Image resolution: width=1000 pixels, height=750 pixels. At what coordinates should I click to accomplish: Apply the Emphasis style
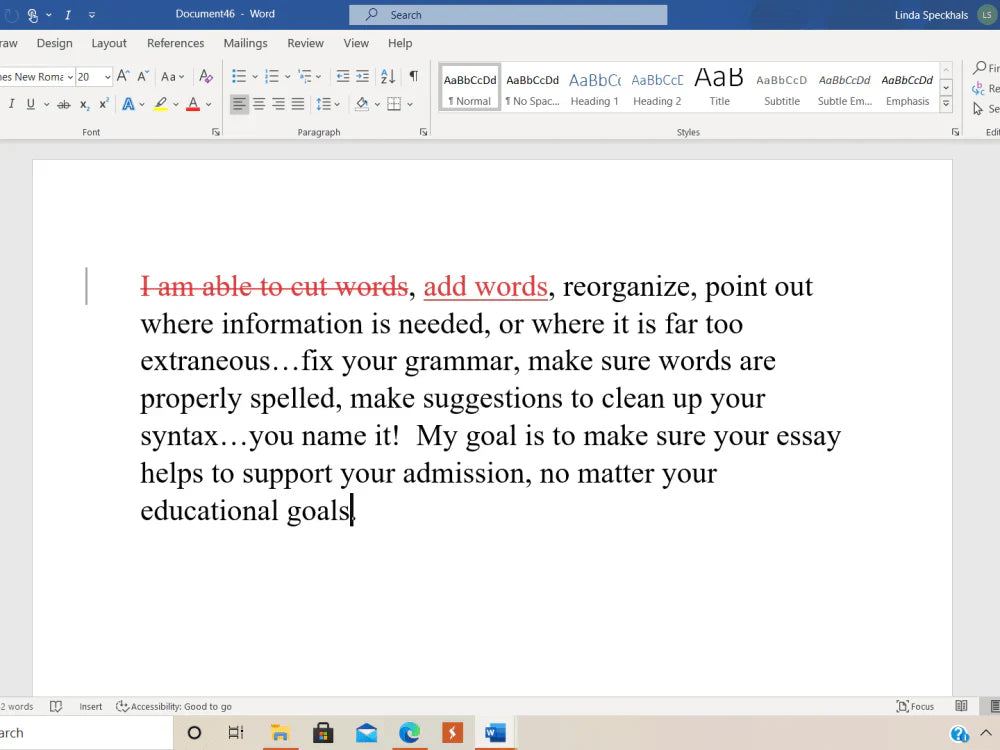tap(908, 87)
